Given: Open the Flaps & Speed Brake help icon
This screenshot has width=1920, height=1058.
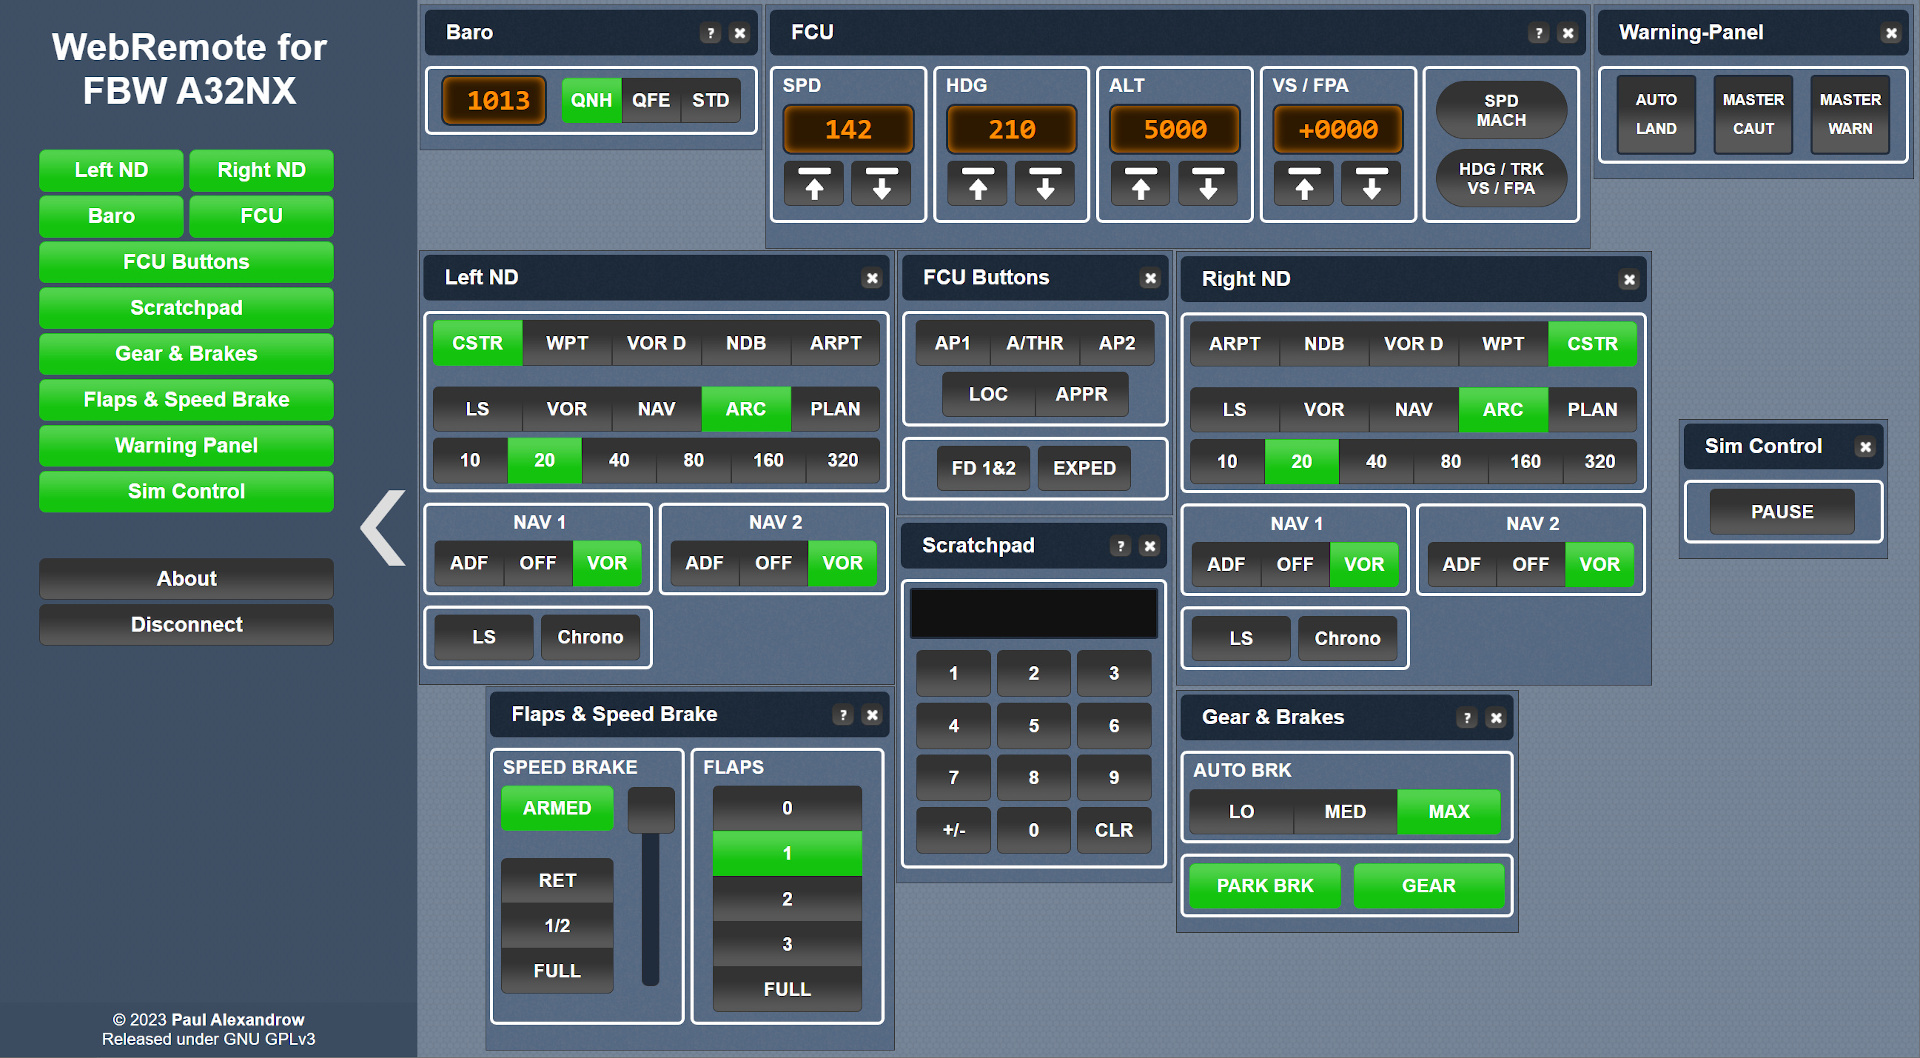Looking at the screenshot, I should 843,715.
